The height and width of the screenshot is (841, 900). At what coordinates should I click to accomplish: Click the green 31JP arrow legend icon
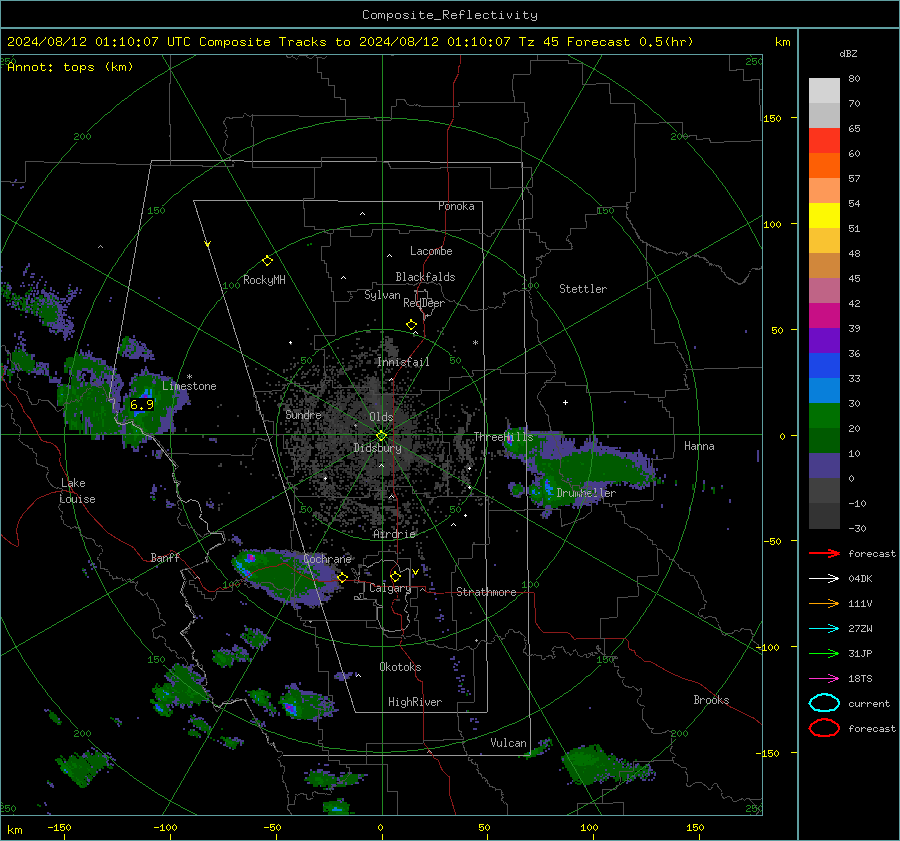[x=824, y=653]
